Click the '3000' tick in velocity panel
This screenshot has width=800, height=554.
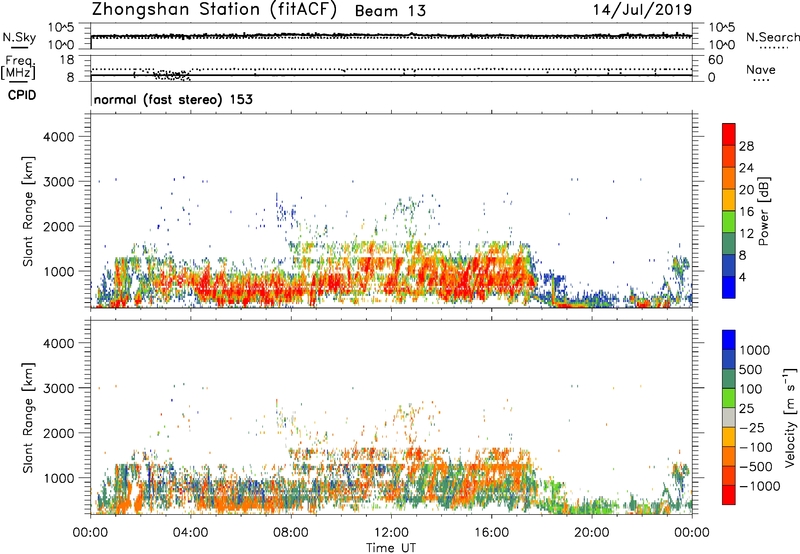pos(58,388)
